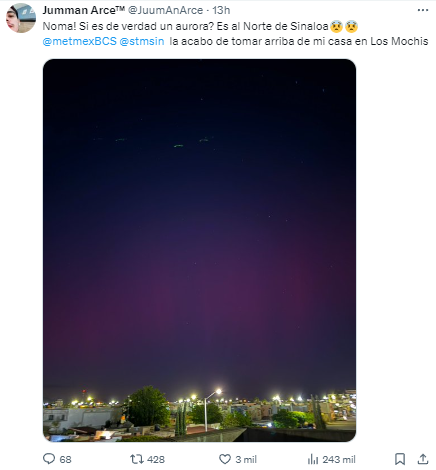The width and height of the screenshot is (436, 470).
Task: Click the first fearful face emoji
Action: coord(336,26)
